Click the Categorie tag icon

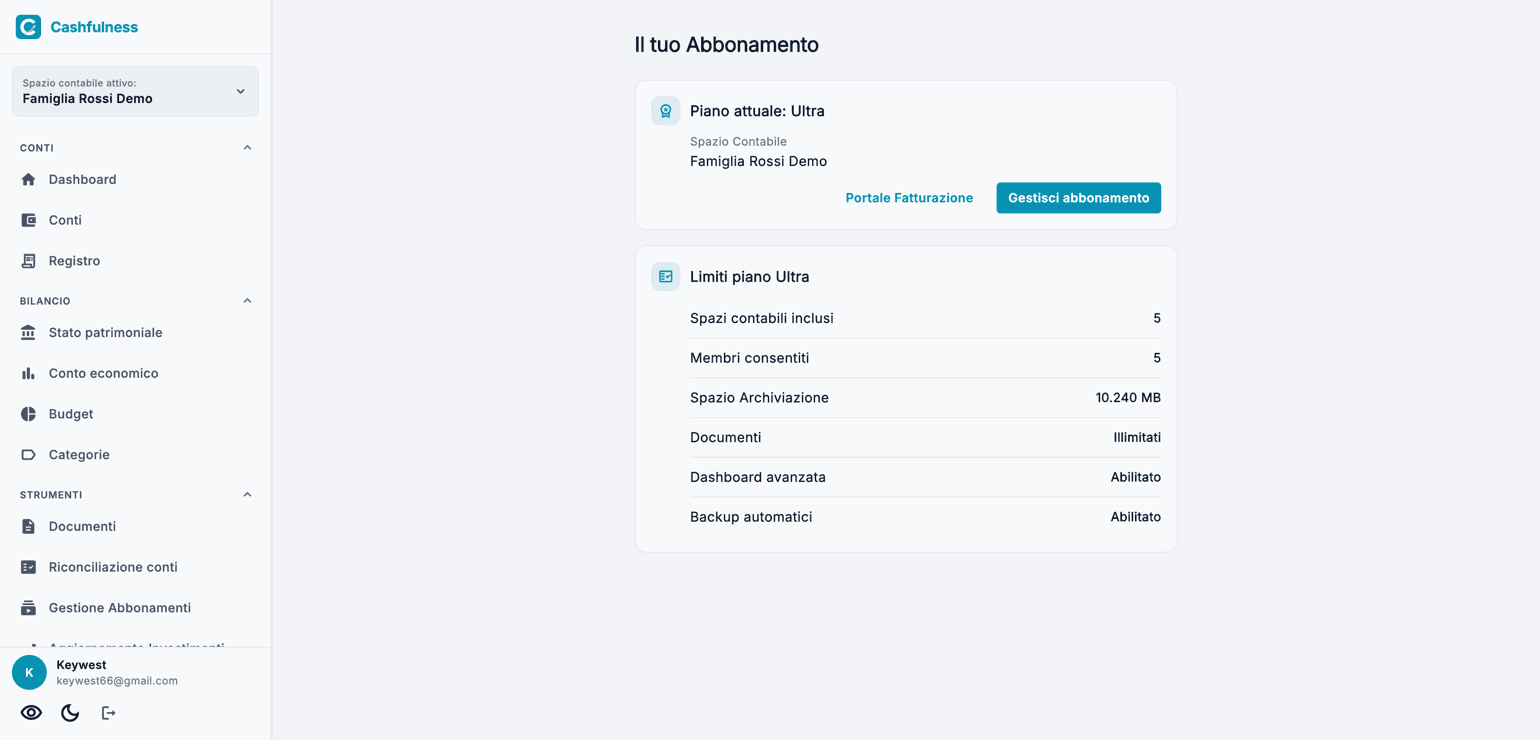tap(28, 454)
